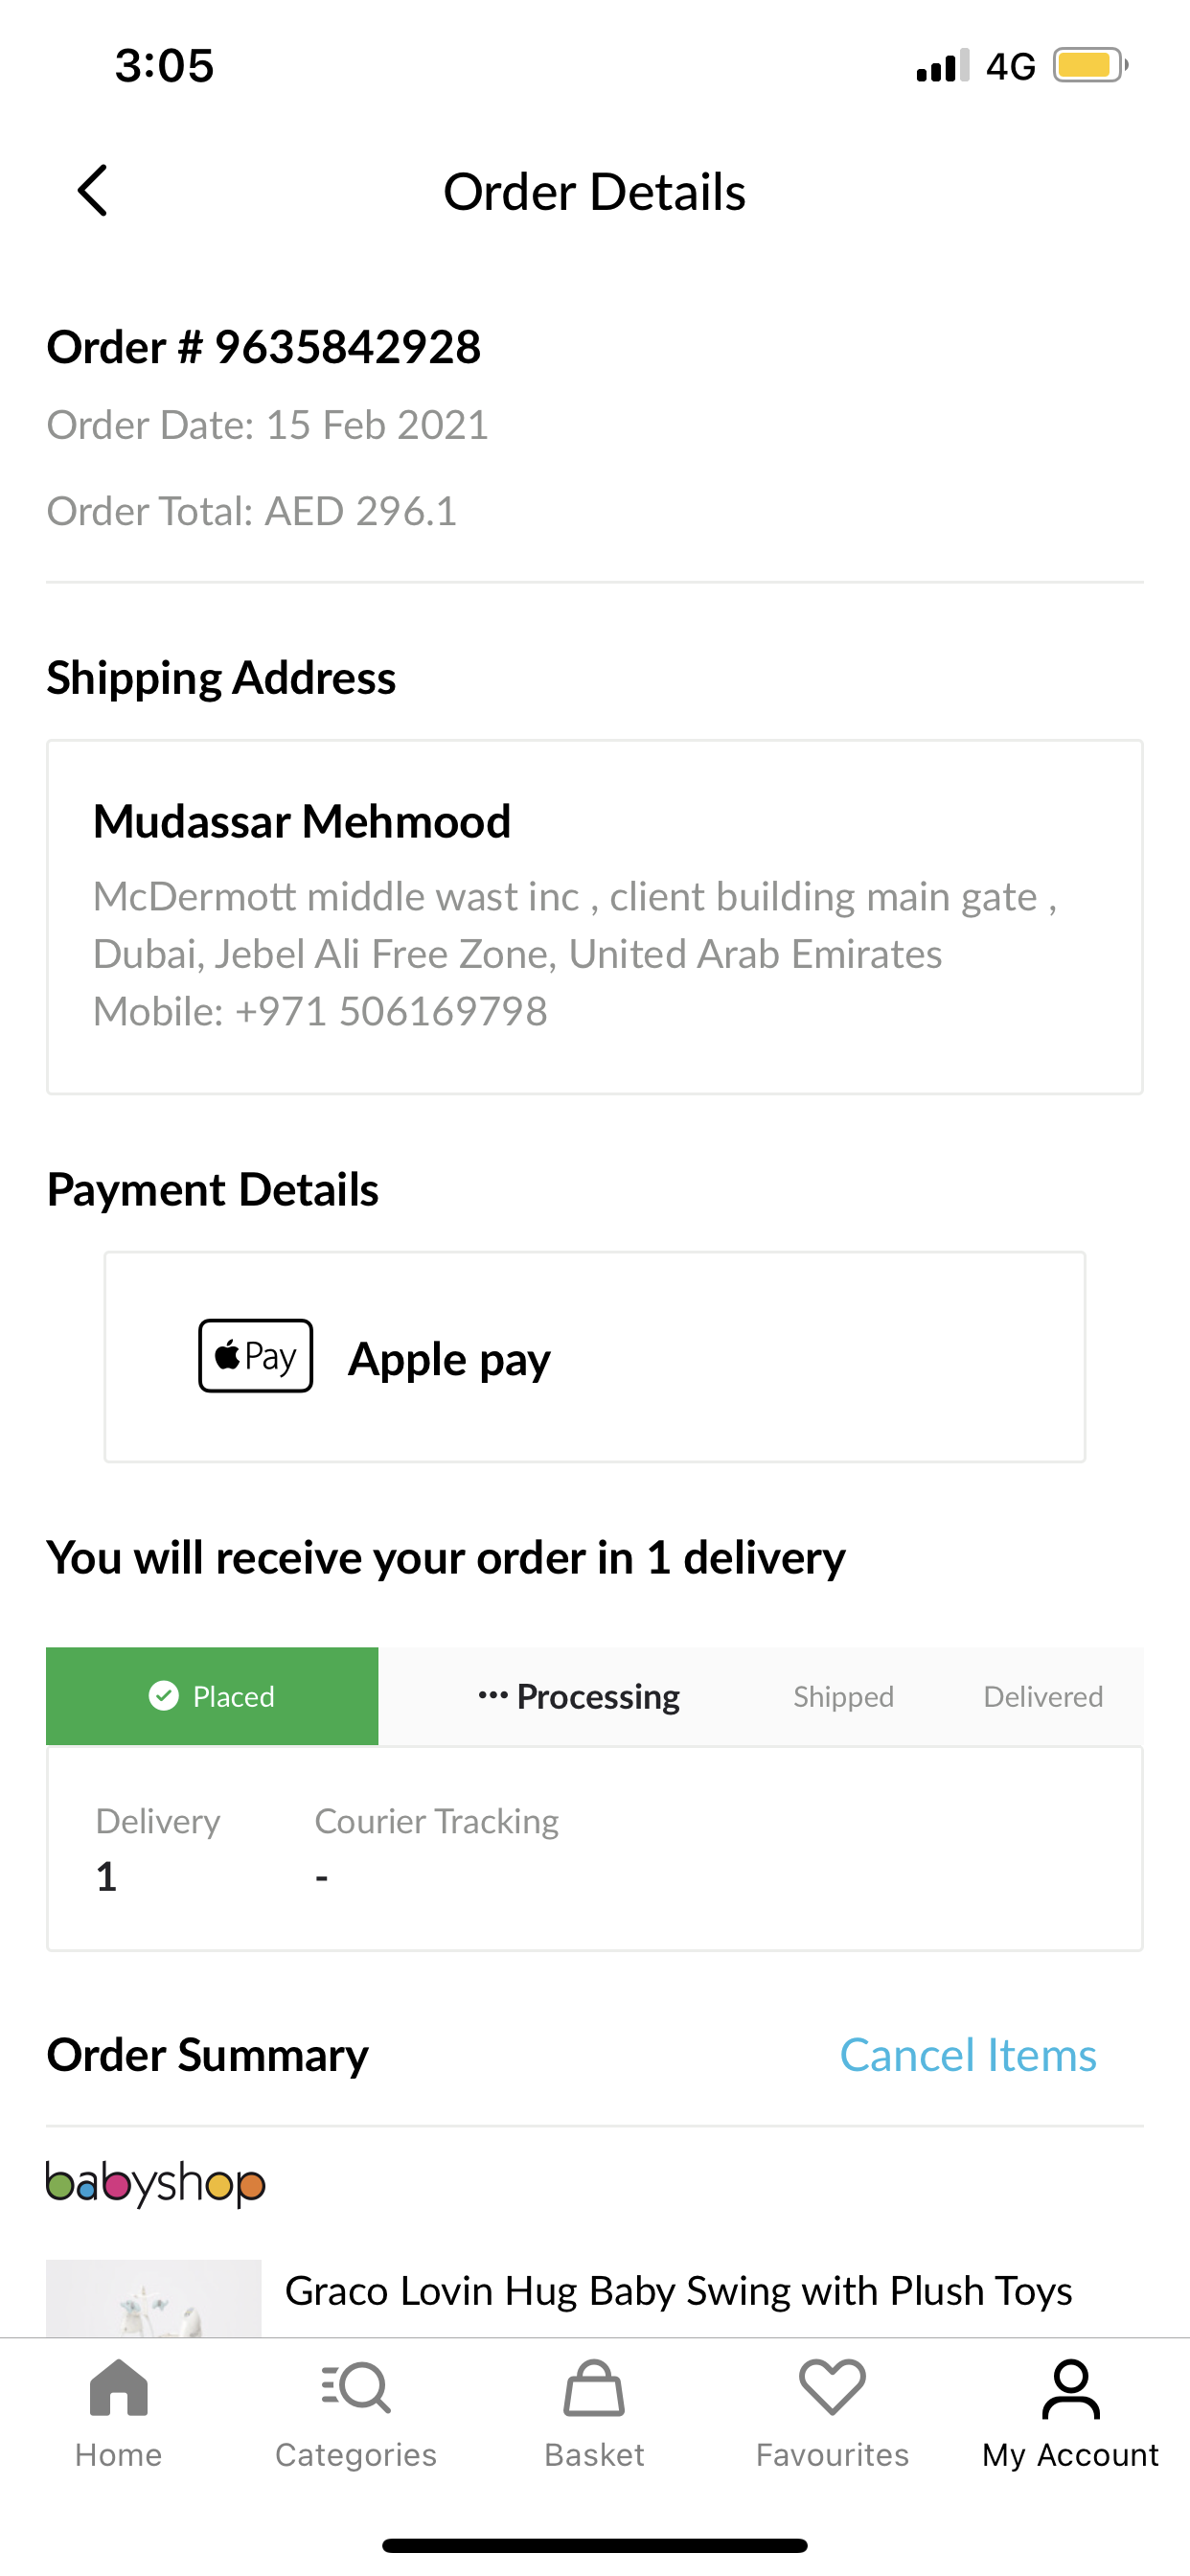Select the Delivered status step

[1043, 1696]
